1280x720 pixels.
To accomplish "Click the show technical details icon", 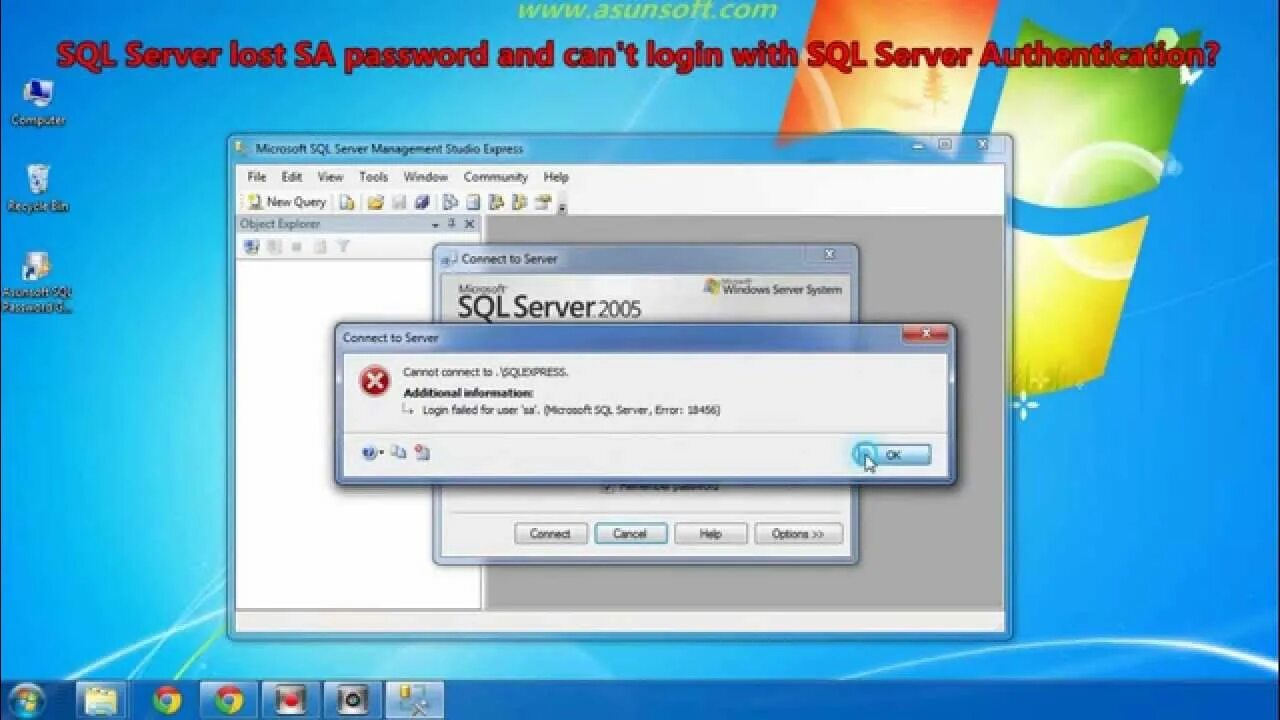I will tap(422, 453).
